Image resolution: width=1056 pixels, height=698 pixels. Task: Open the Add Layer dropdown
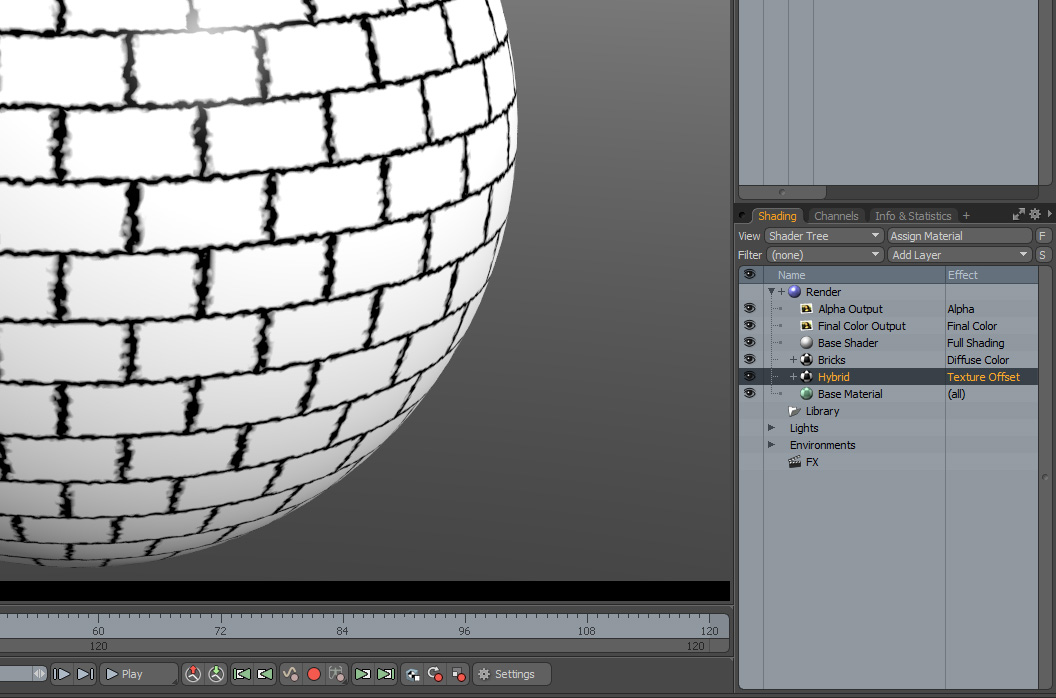(x=960, y=255)
